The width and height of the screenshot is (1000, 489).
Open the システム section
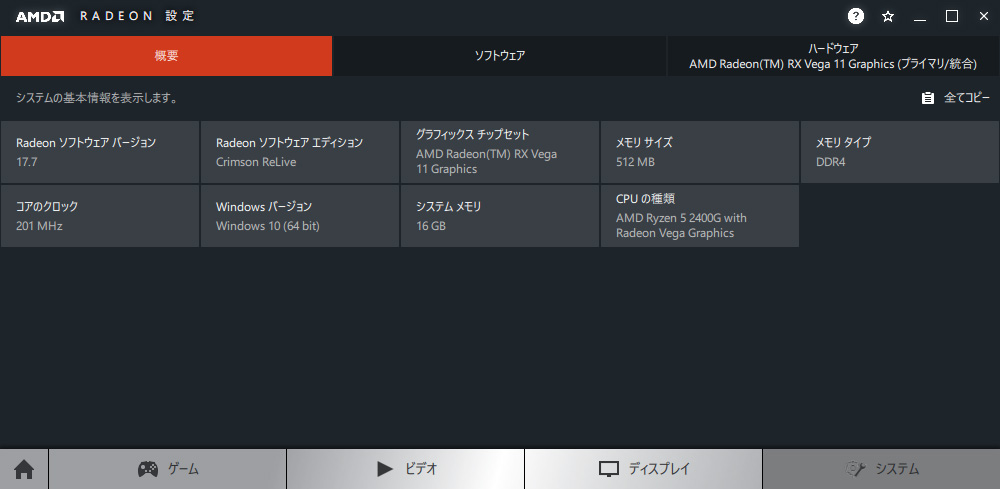tap(881, 469)
